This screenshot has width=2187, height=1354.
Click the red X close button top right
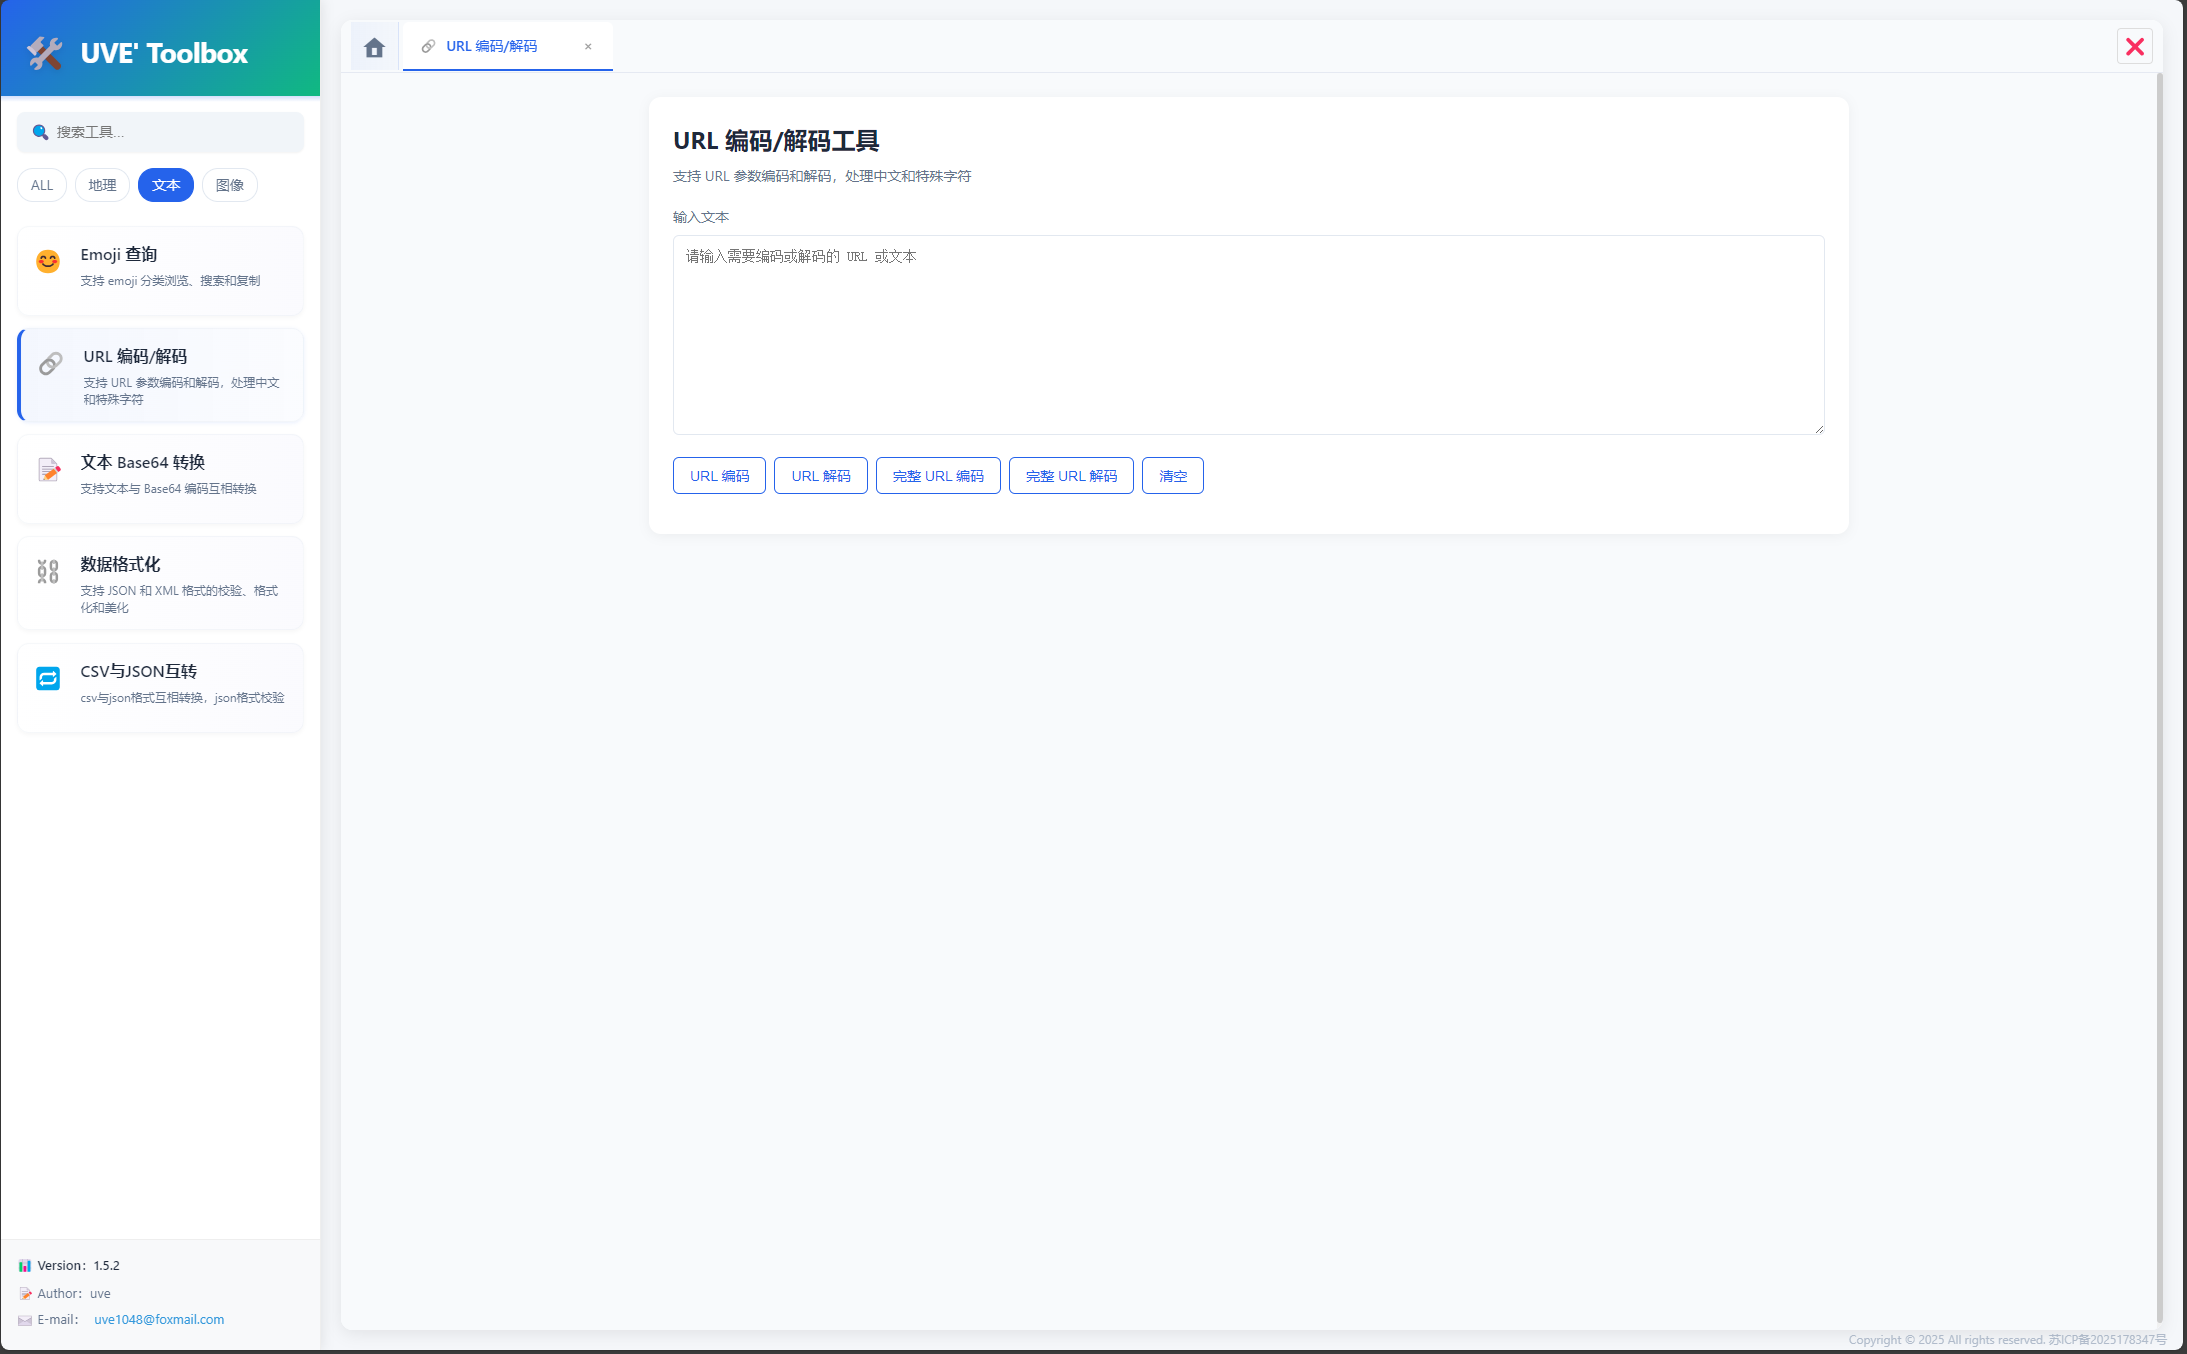click(2135, 46)
